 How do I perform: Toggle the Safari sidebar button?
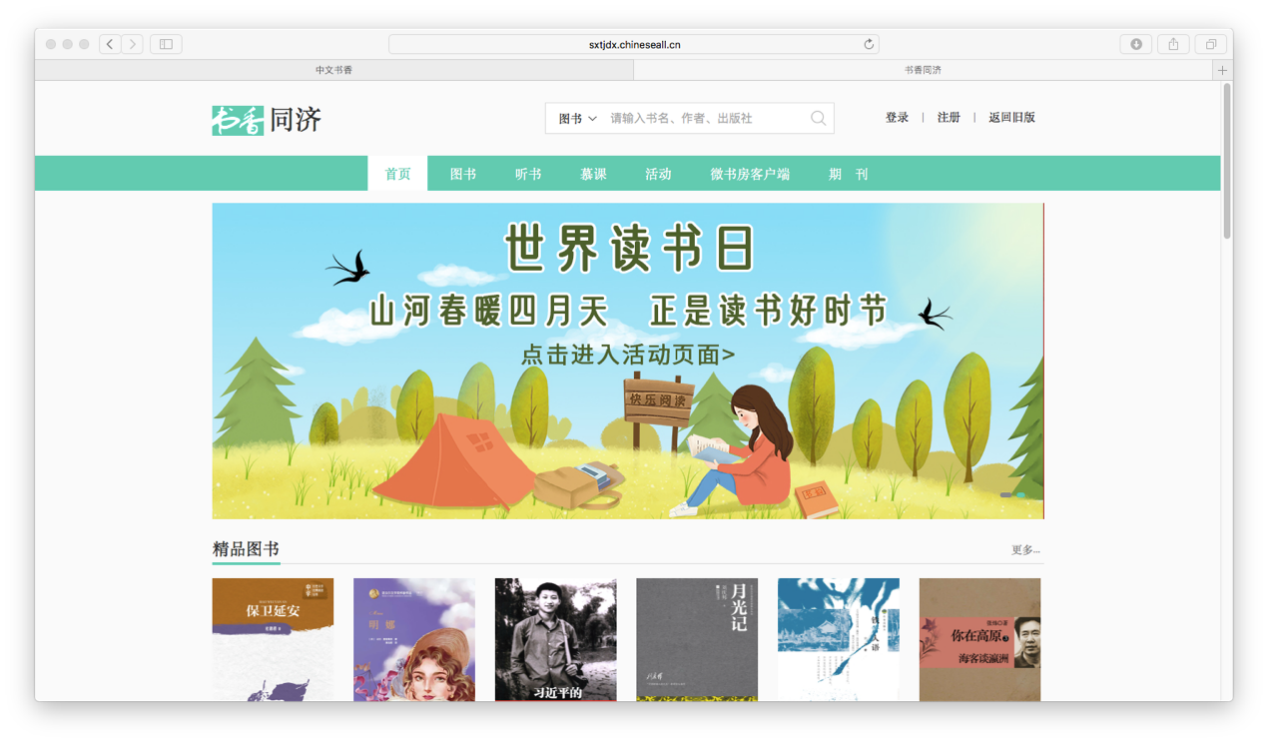[166, 44]
